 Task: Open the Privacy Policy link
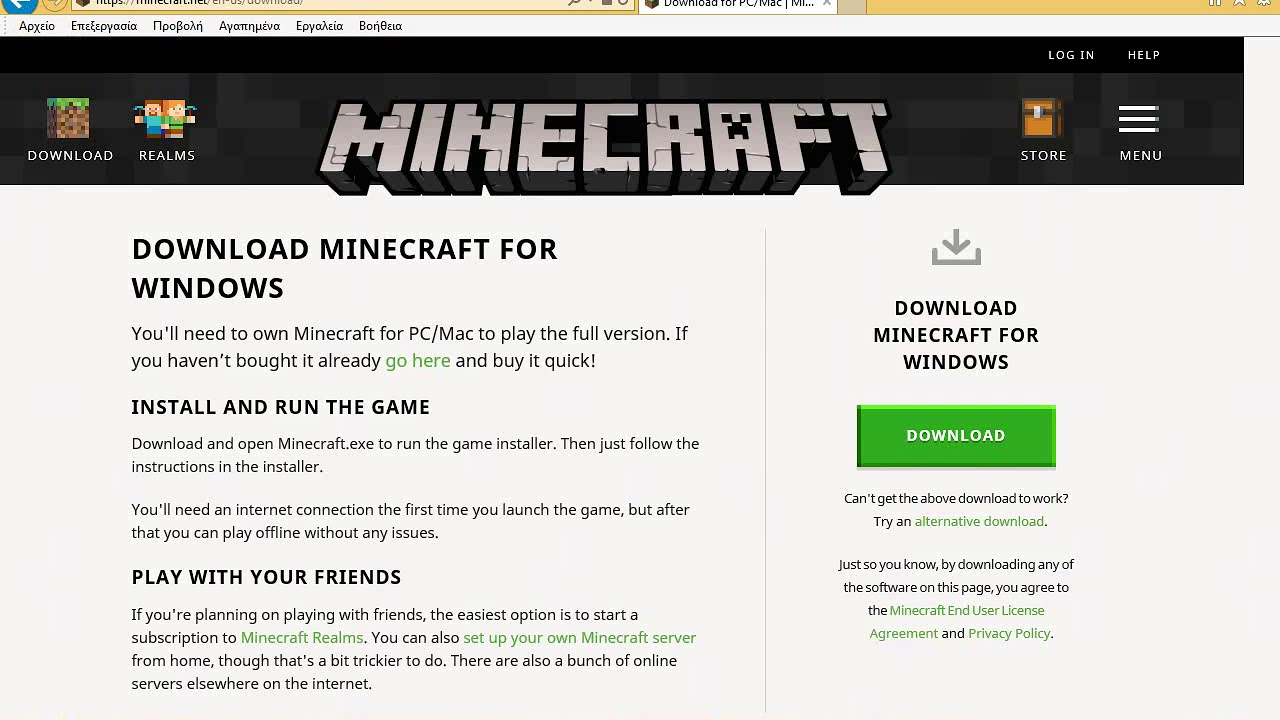1009,634
